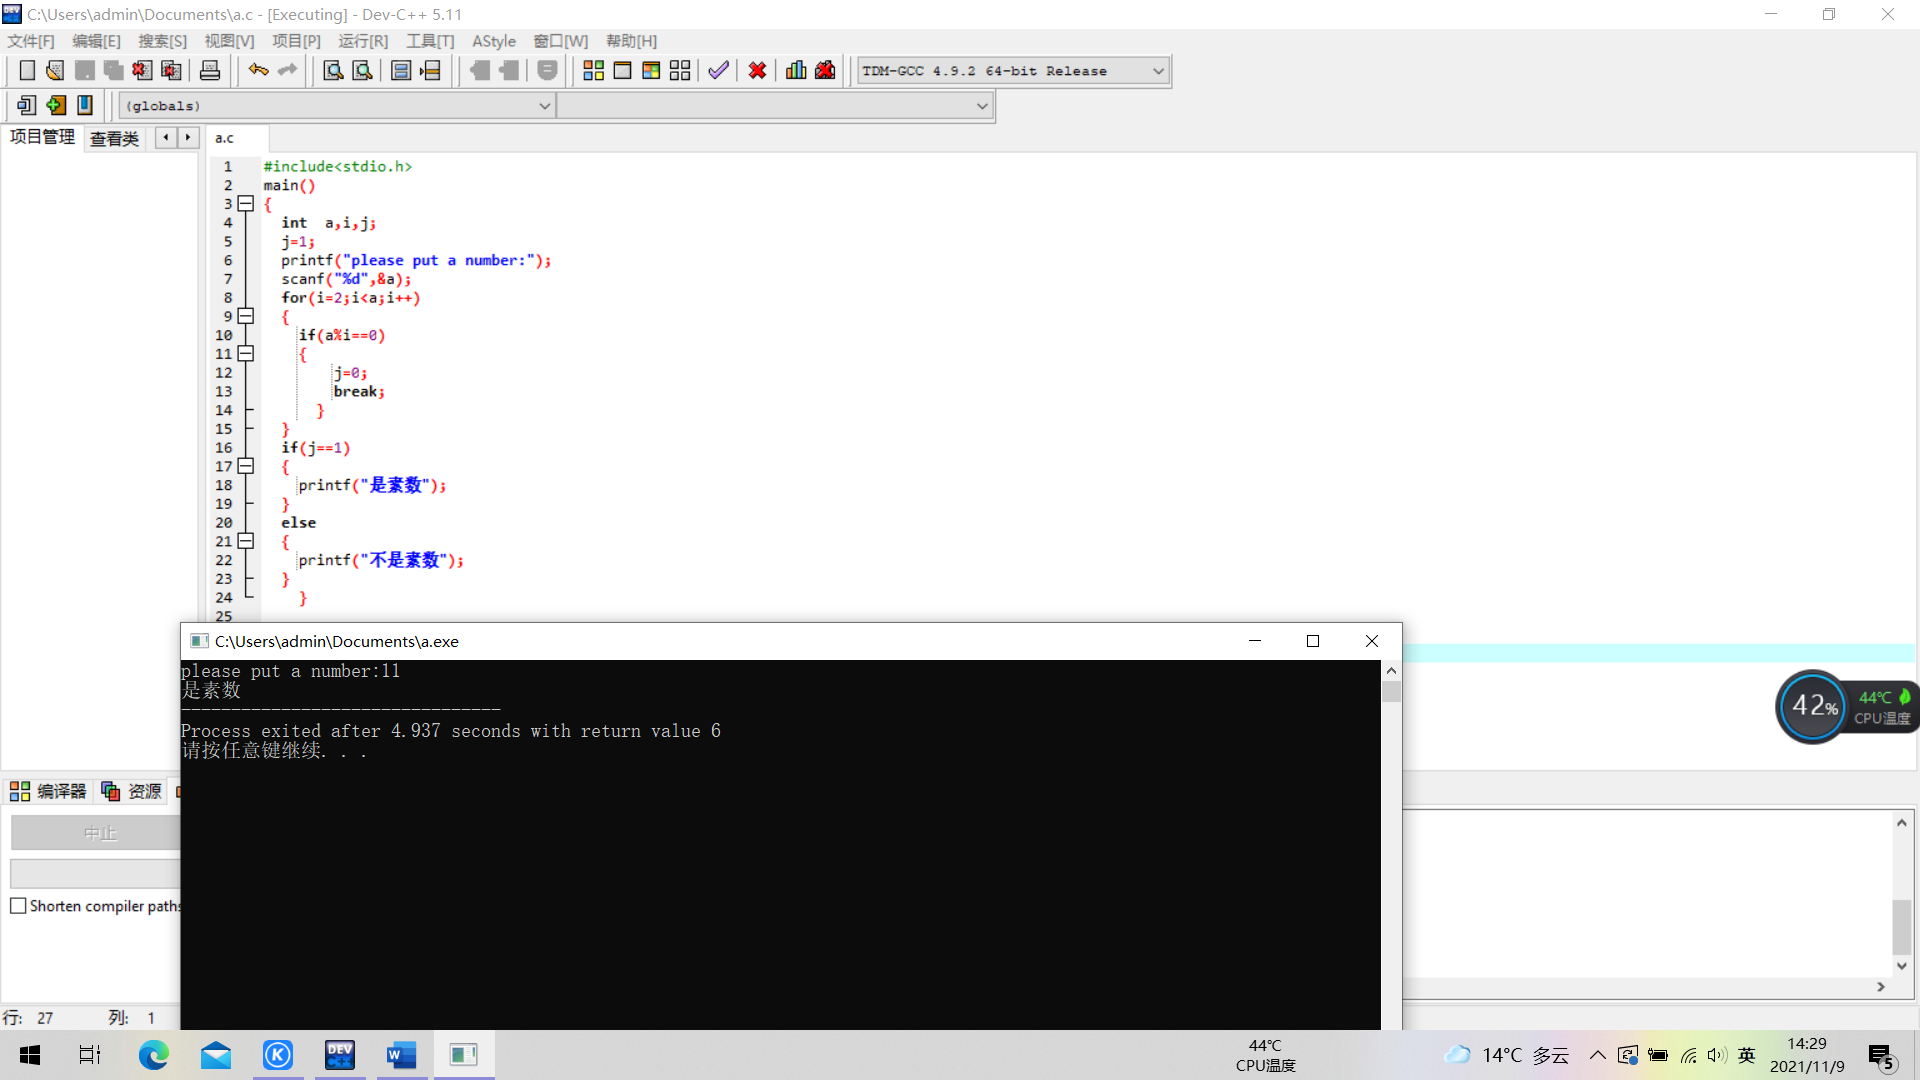The image size is (1920, 1080).
Task: Open the AStyle menu
Action: click(493, 41)
